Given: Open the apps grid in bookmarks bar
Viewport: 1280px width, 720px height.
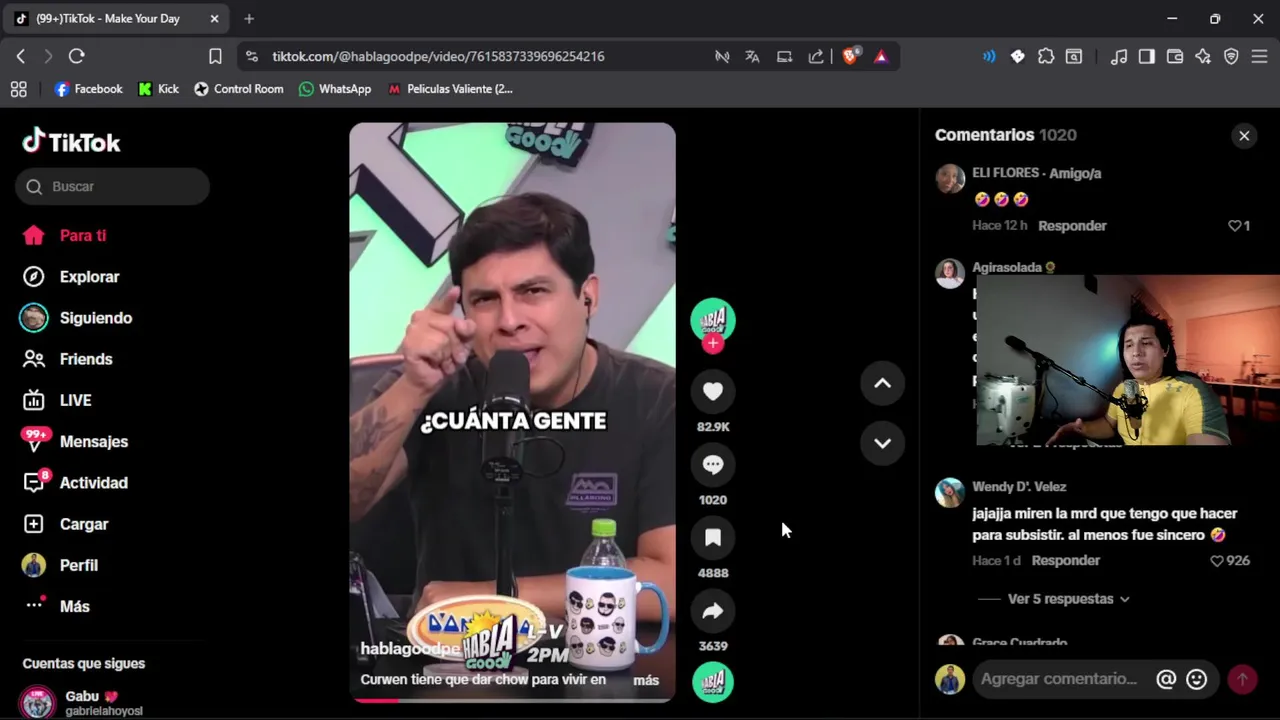Looking at the screenshot, I should 18,89.
